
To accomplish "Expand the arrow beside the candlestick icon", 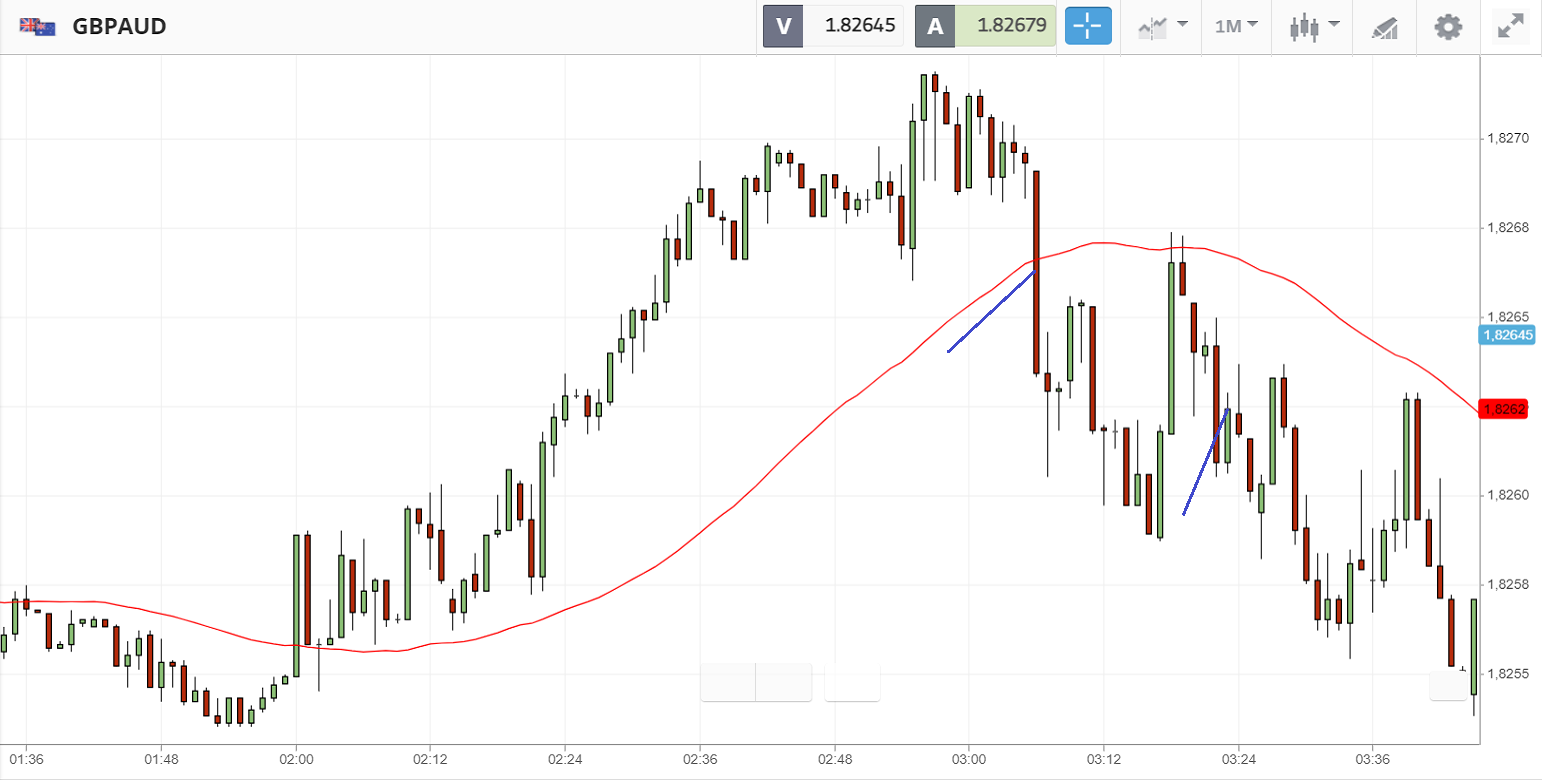I will coord(1334,24).
